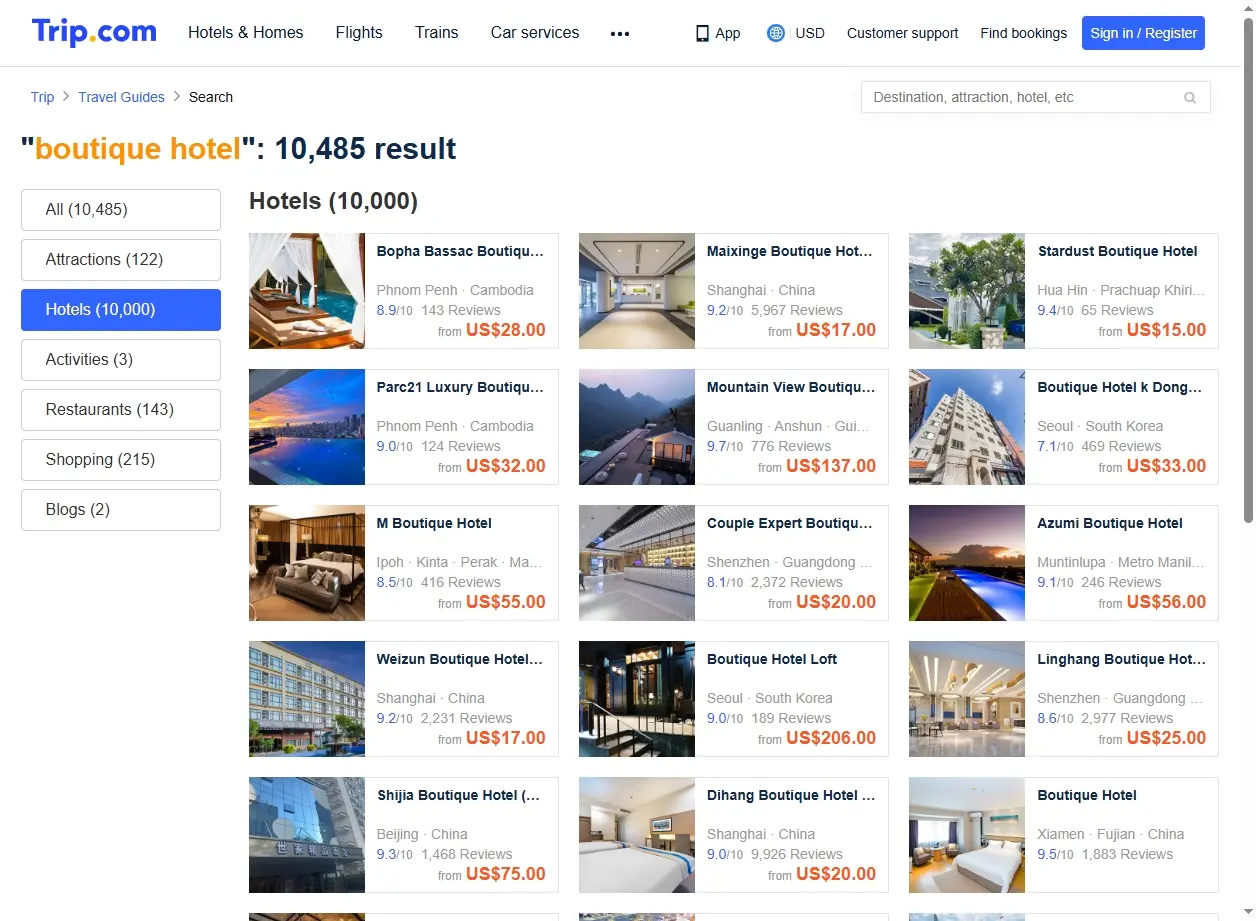This screenshot has width=1256, height=921.
Task: Click Couple Expert Boutique title
Action: point(790,524)
